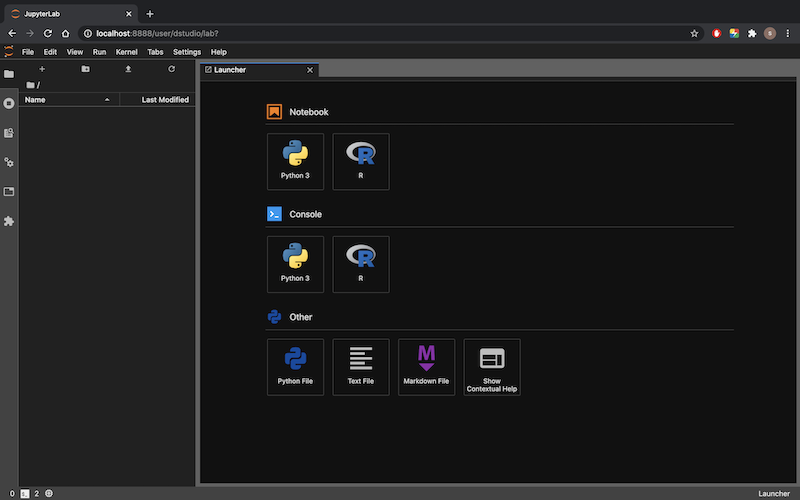Open the Help menu

pyautogui.click(x=218, y=52)
